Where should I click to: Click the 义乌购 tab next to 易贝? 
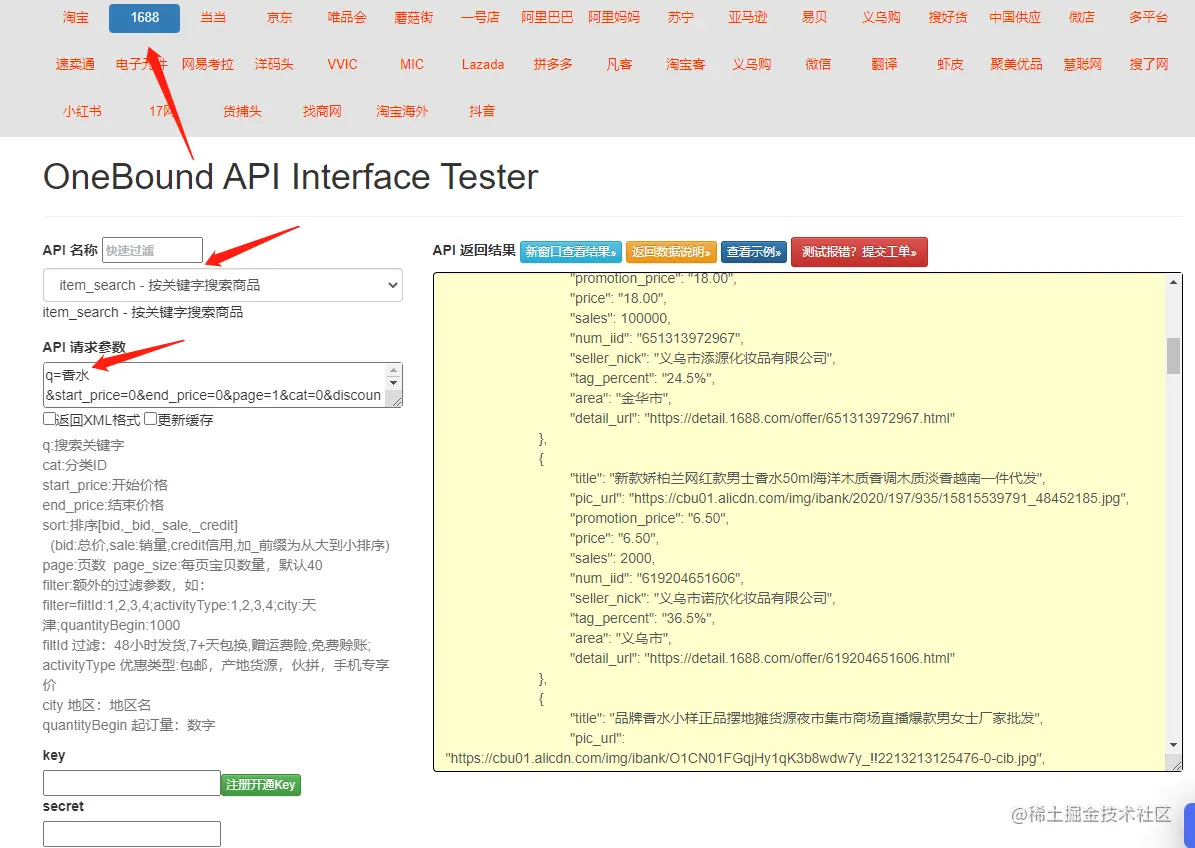tap(881, 18)
